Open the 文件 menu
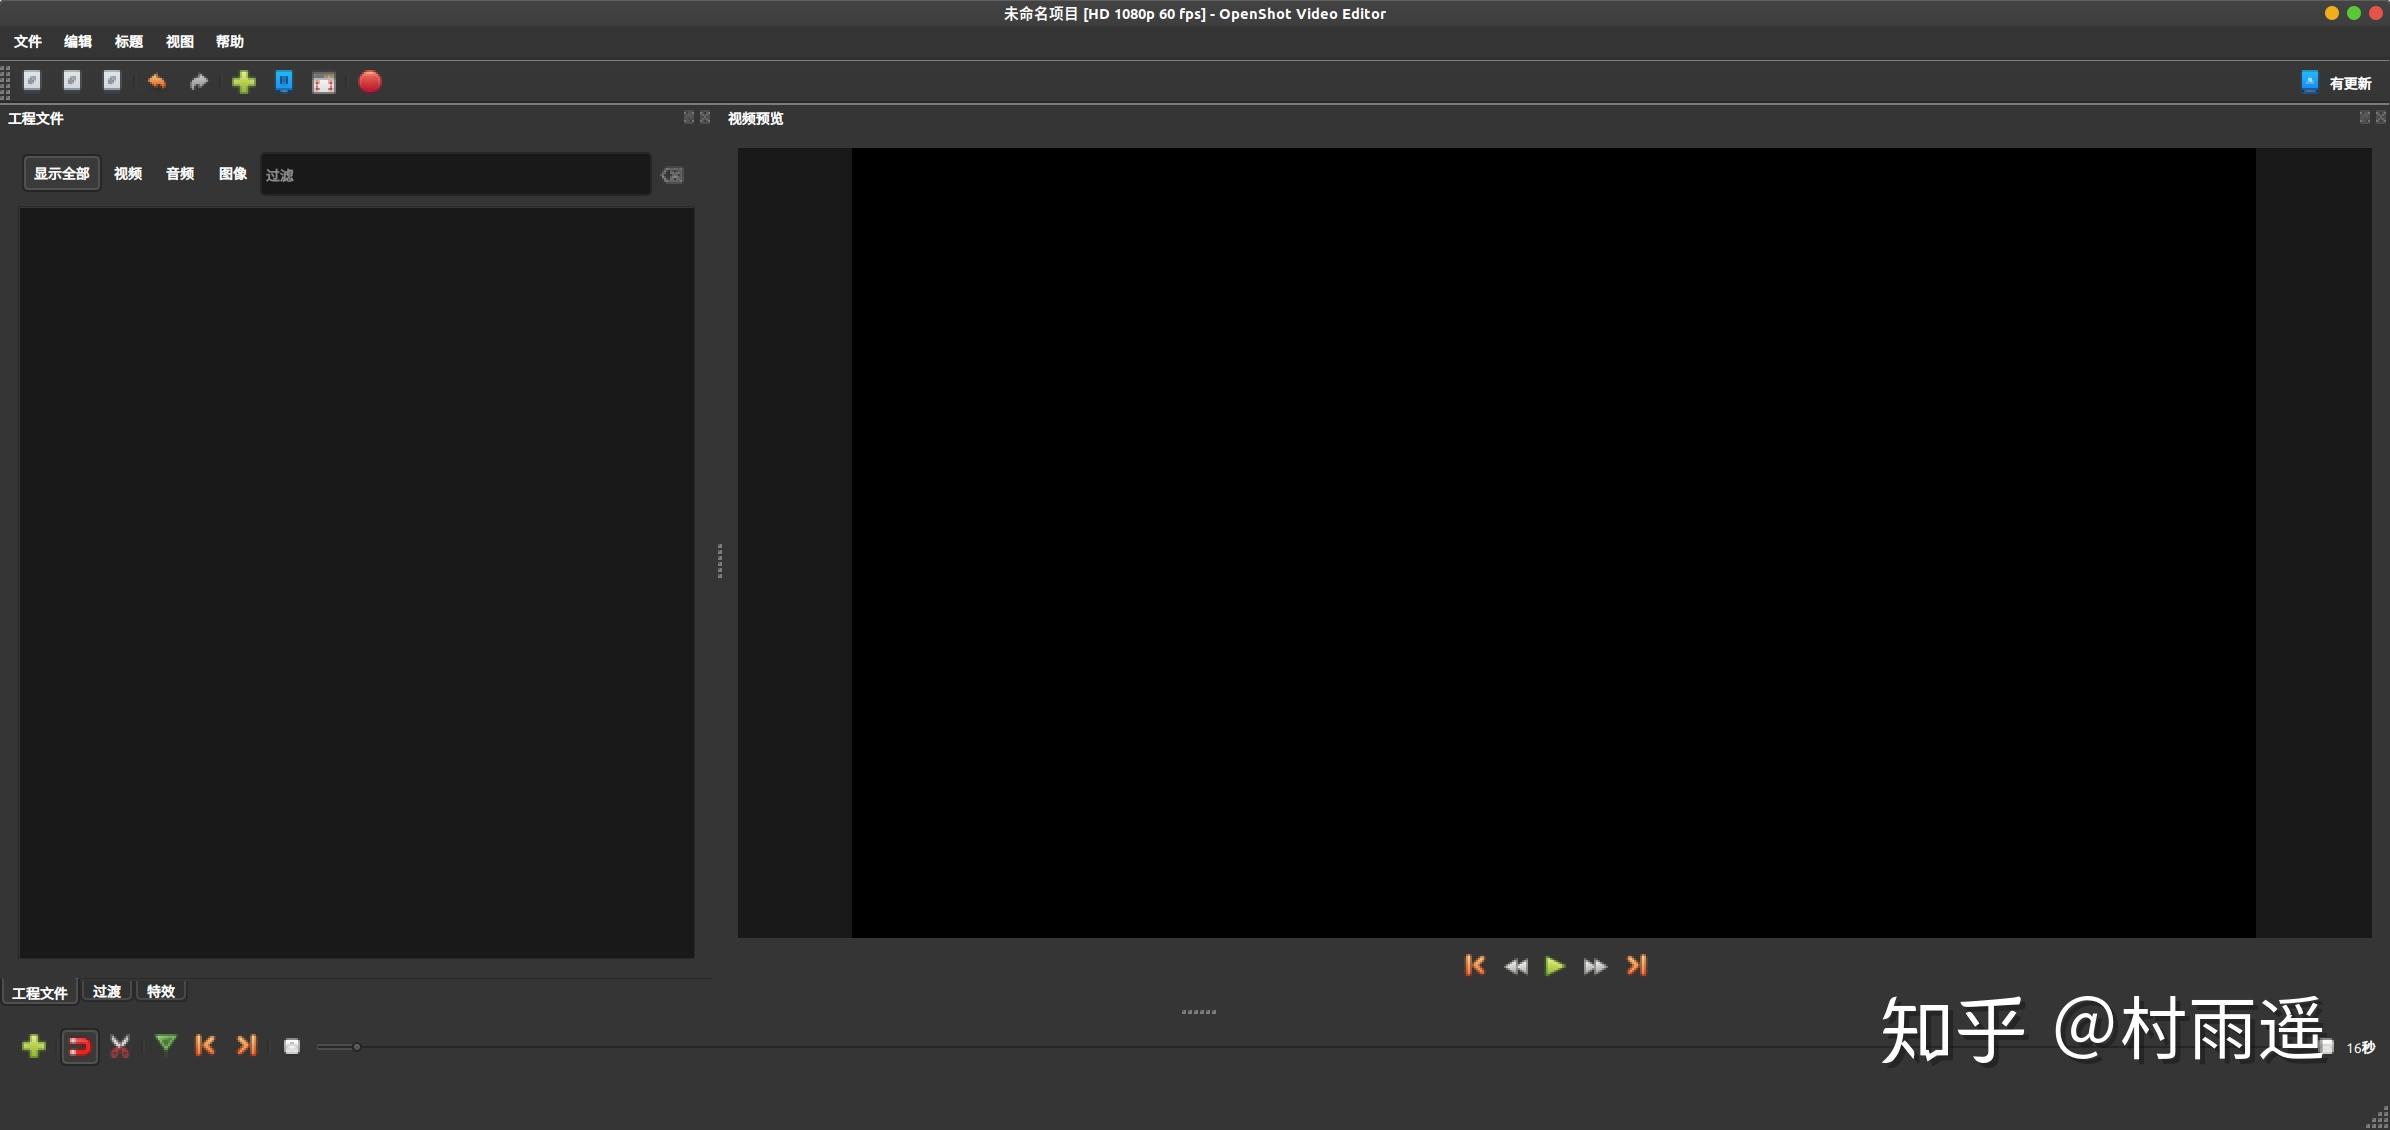The width and height of the screenshot is (2390, 1130). (28, 41)
